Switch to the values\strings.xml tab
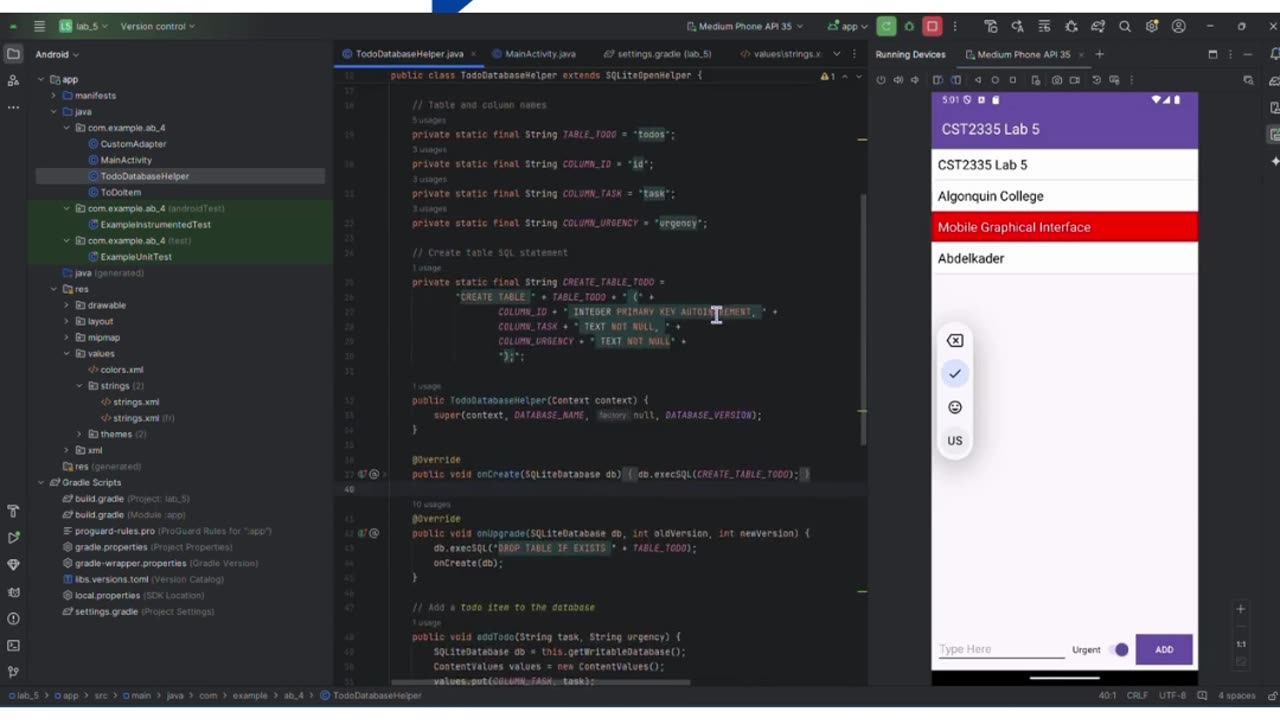 click(x=780, y=54)
